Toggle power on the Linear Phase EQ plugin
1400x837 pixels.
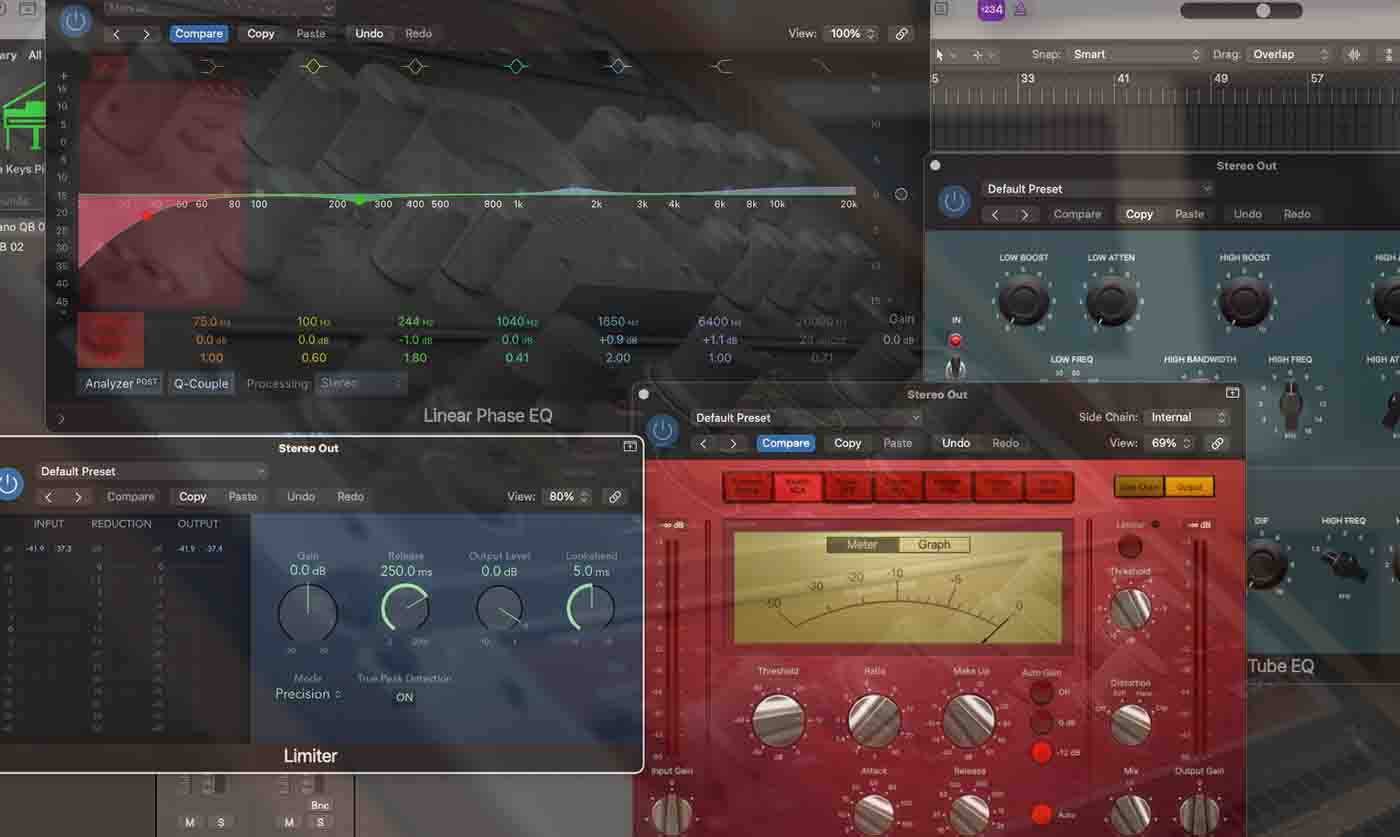click(x=74, y=21)
